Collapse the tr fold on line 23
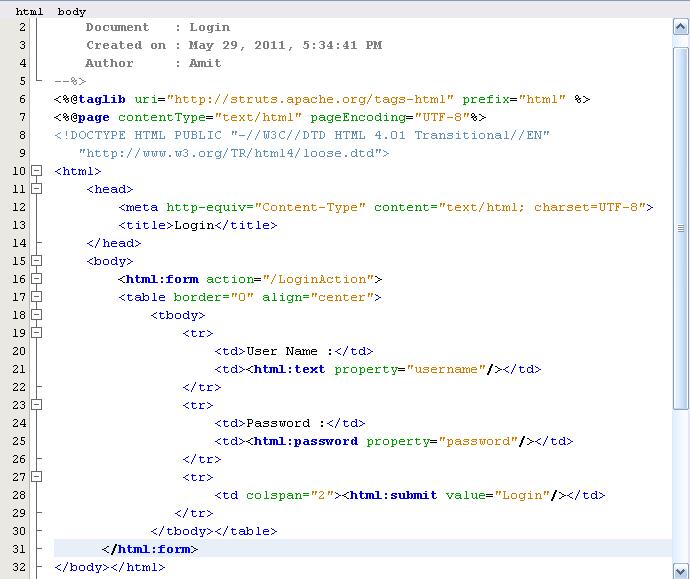This screenshot has height=579, width=690. (37, 405)
